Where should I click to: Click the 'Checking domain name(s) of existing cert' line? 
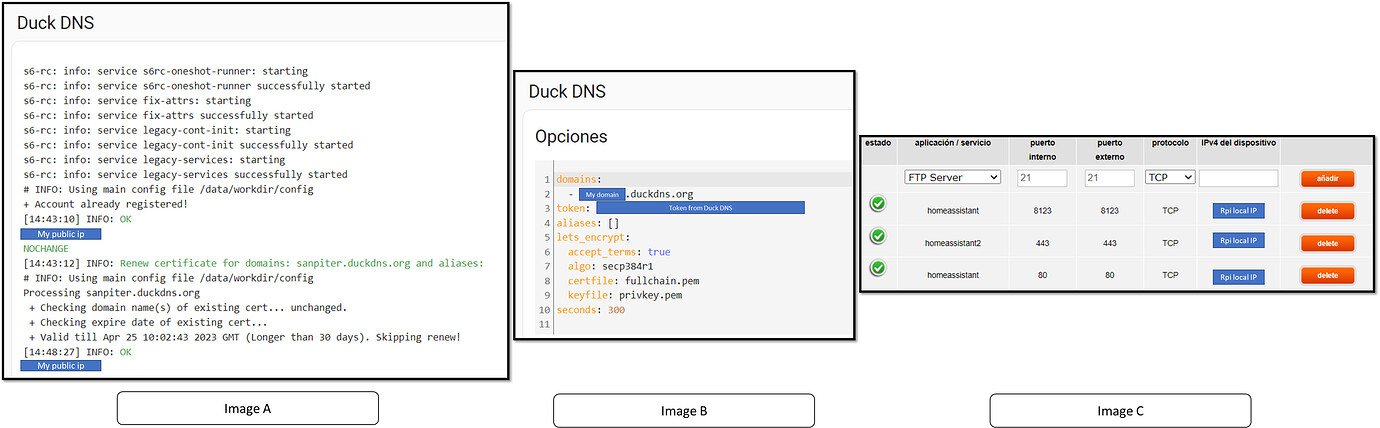[x=186, y=307]
